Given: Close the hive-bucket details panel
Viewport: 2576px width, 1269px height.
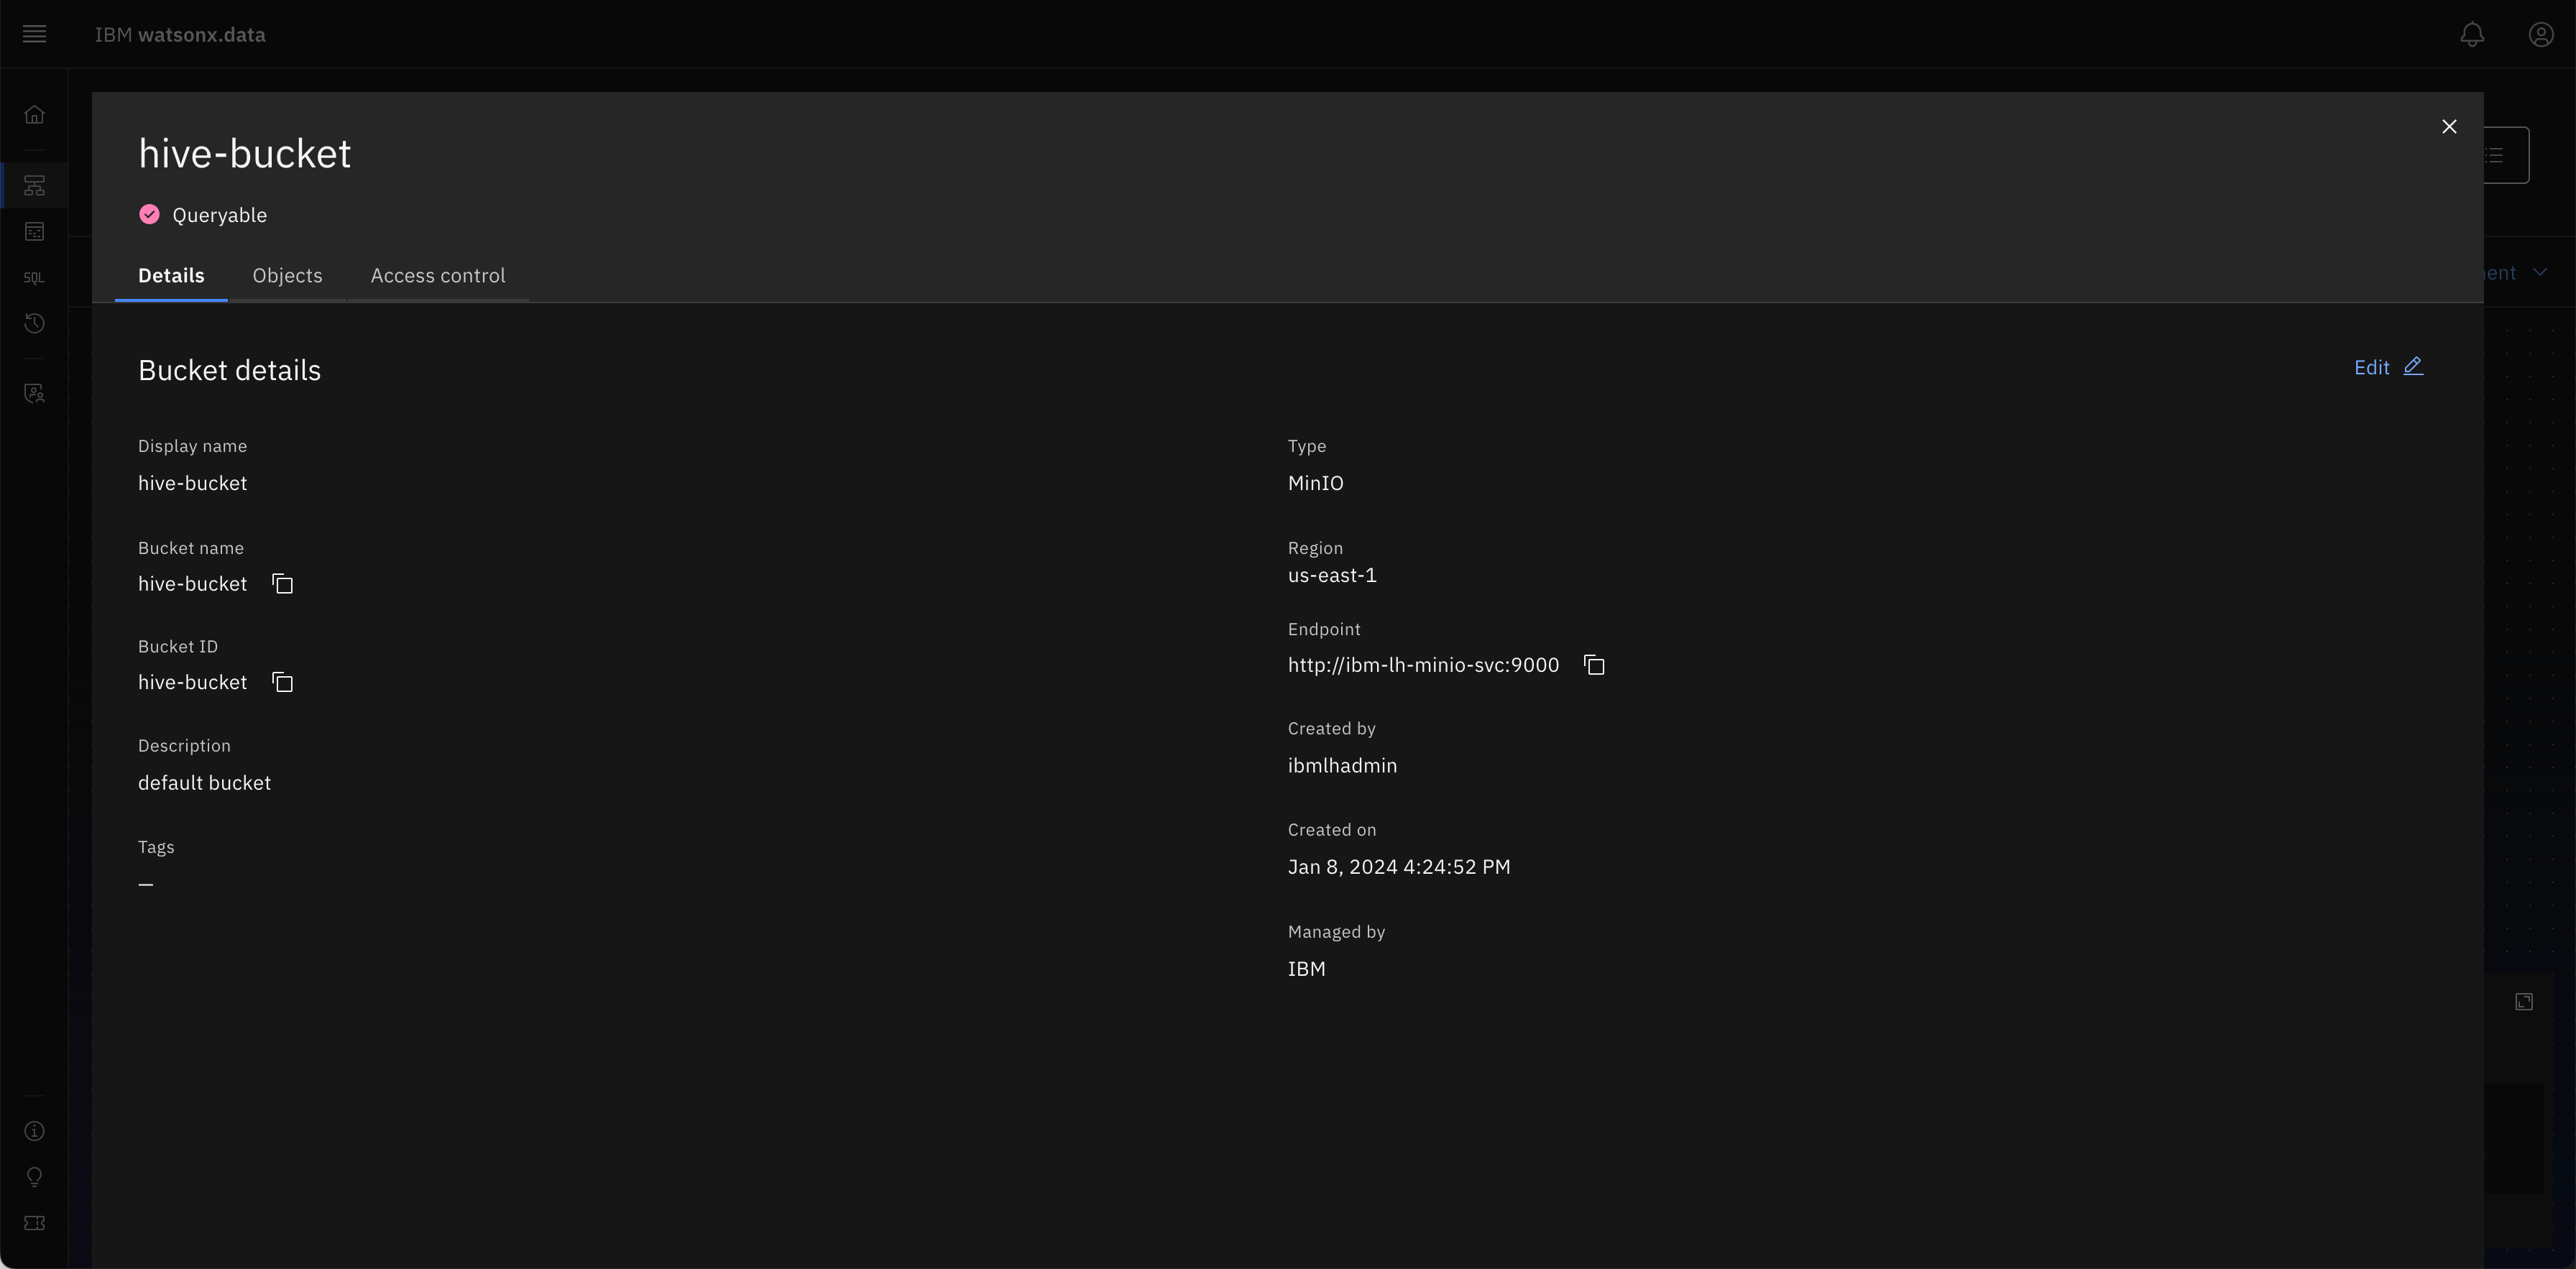Looking at the screenshot, I should pyautogui.click(x=2449, y=127).
